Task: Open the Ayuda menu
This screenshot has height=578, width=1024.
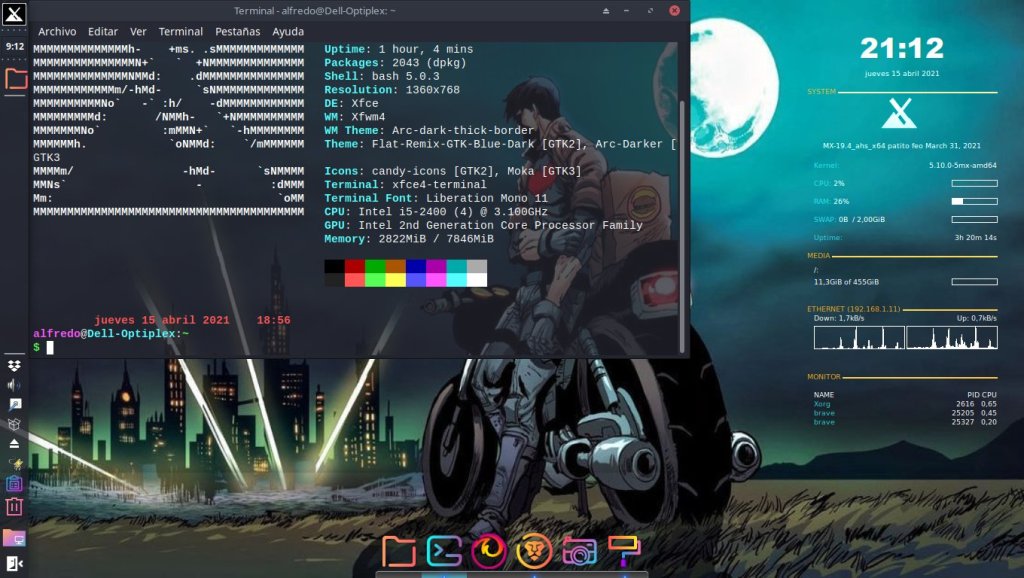Action: tap(288, 32)
